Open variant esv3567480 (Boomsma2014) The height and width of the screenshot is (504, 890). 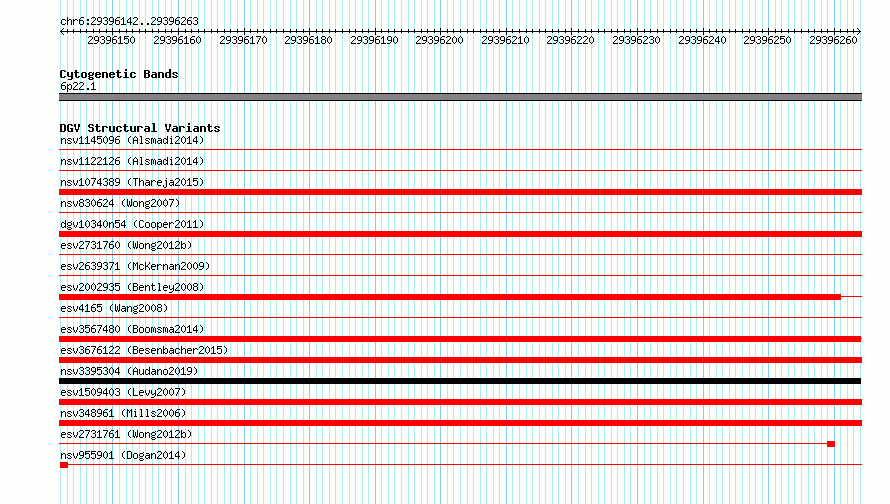point(132,329)
